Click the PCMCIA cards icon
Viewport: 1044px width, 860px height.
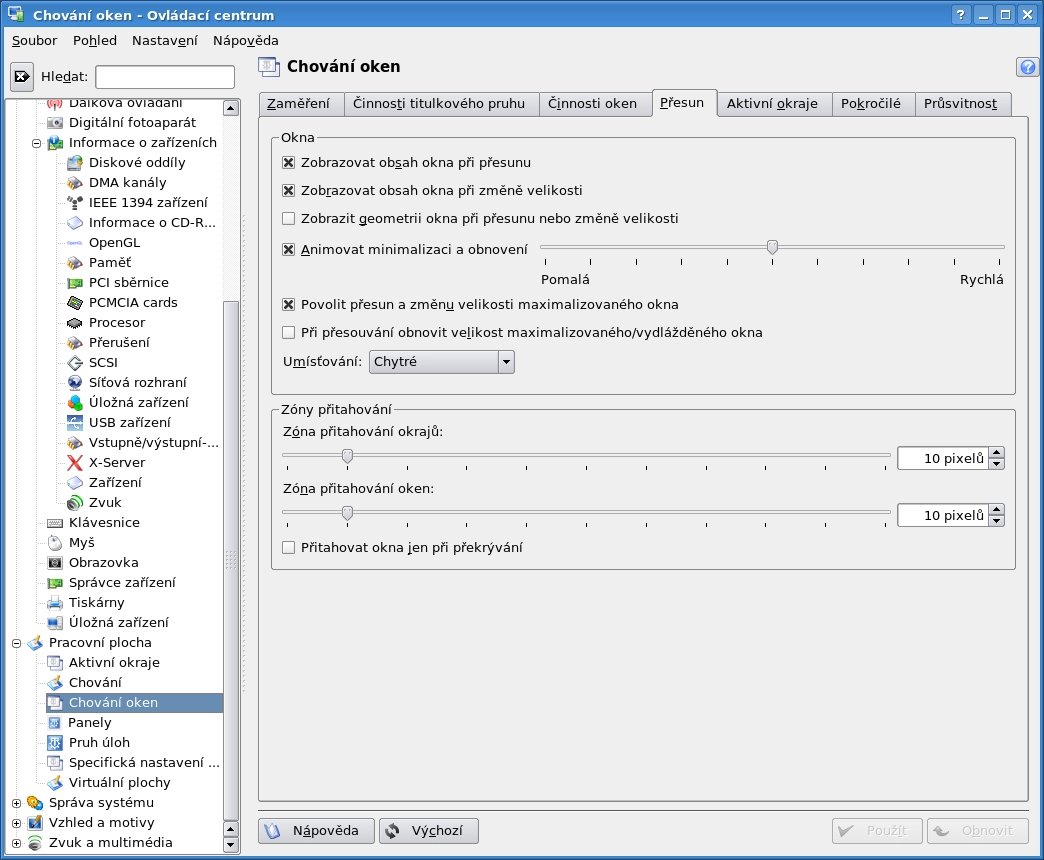[75, 302]
